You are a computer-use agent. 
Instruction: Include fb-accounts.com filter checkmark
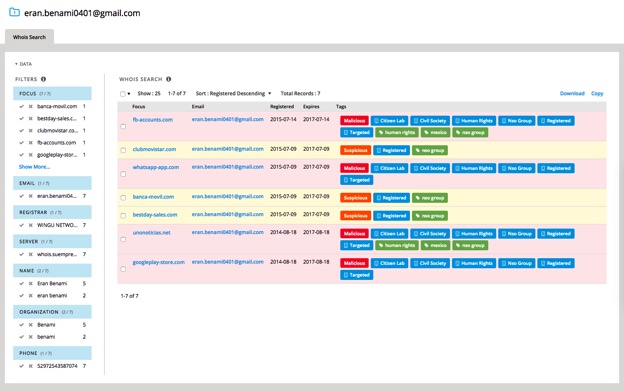[x=21, y=142]
